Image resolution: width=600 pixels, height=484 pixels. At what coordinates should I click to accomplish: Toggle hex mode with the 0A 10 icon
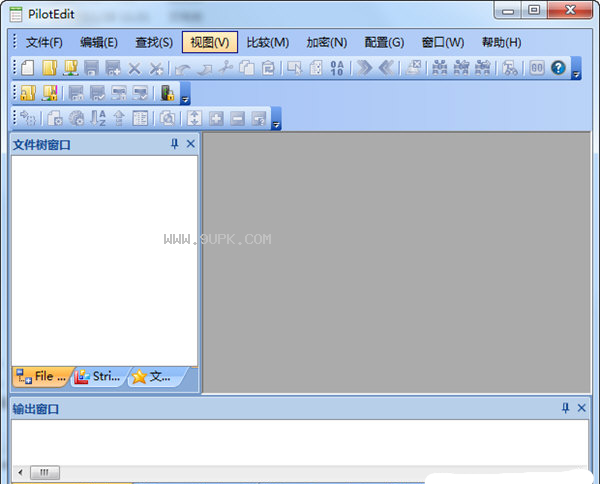[x=337, y=68]
